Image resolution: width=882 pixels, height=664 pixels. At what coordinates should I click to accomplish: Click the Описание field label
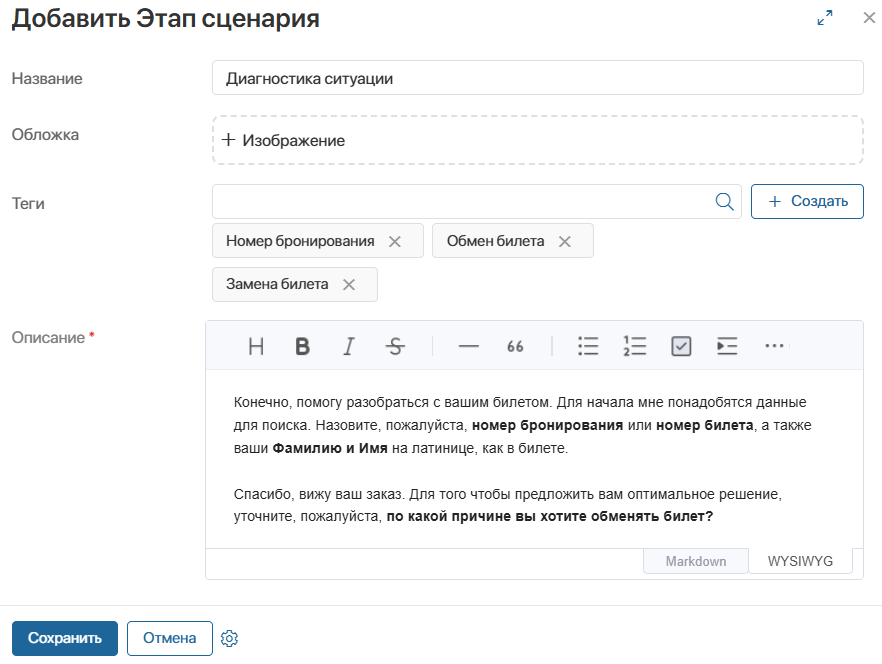[x=48, y=338]
